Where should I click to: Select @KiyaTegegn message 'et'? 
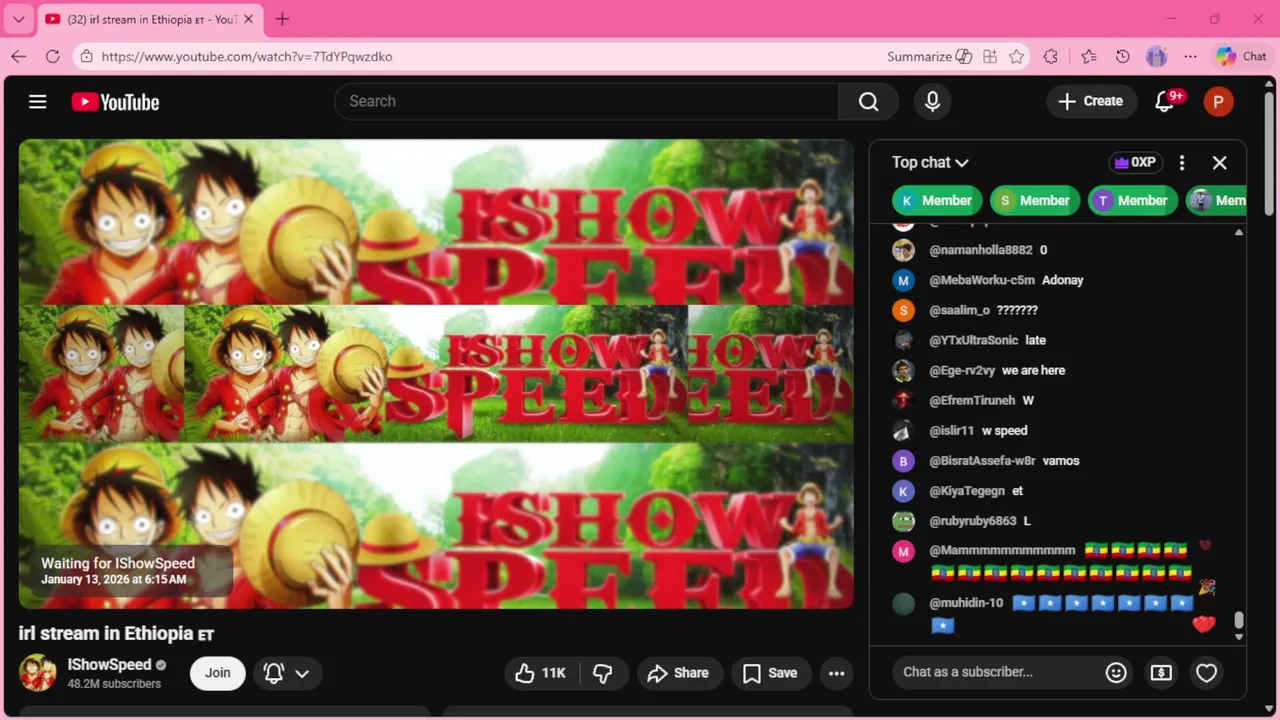pyautogui.click(x=1017, y=491)
